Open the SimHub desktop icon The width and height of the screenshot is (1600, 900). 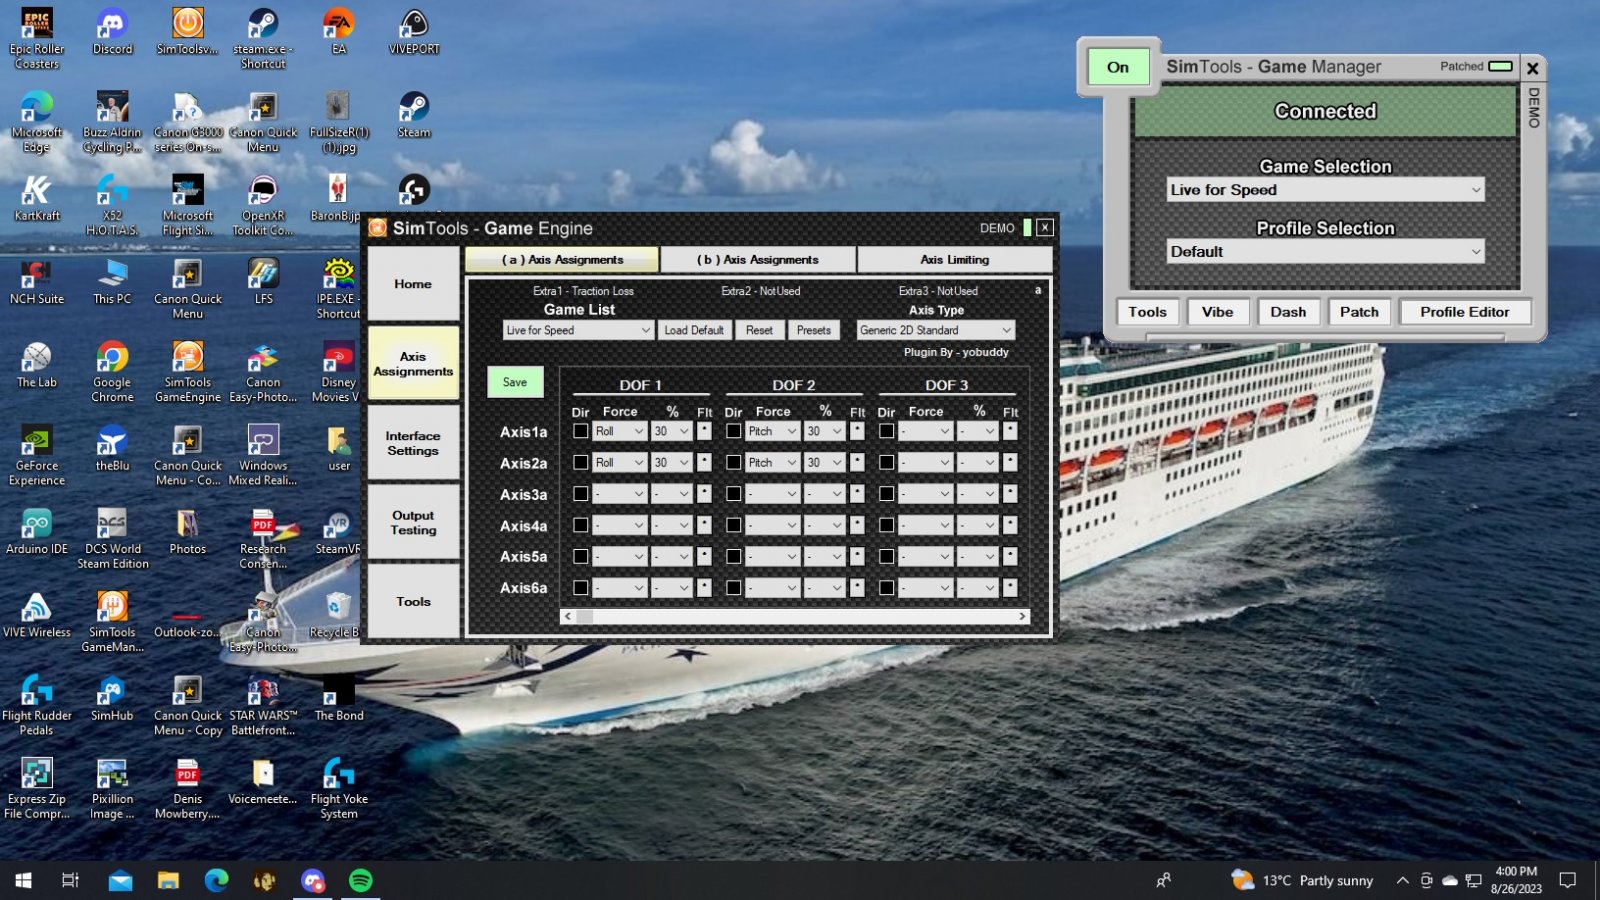pyautogui.click(x=111, y=692)
